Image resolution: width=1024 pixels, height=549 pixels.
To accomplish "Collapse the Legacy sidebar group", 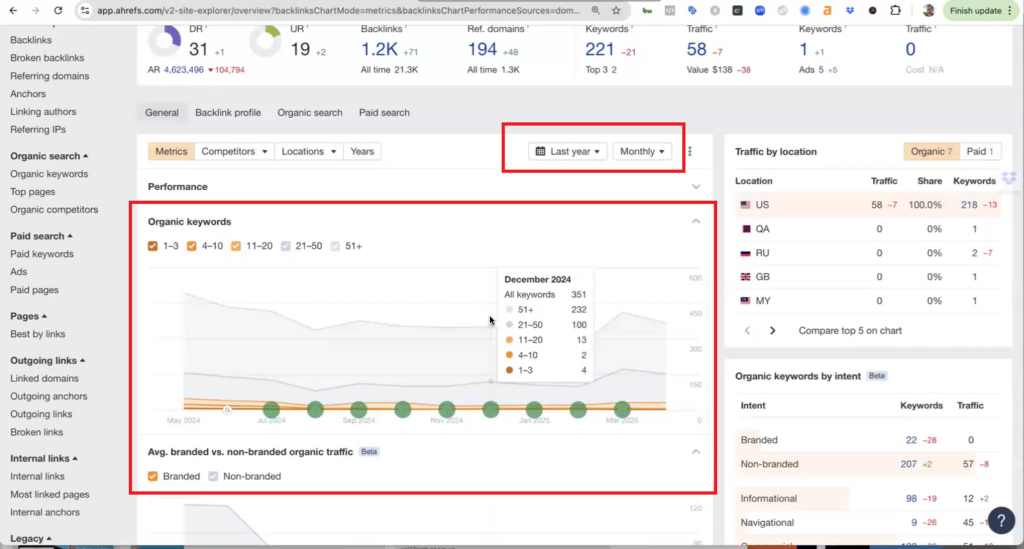I will (x=30, y=539).
